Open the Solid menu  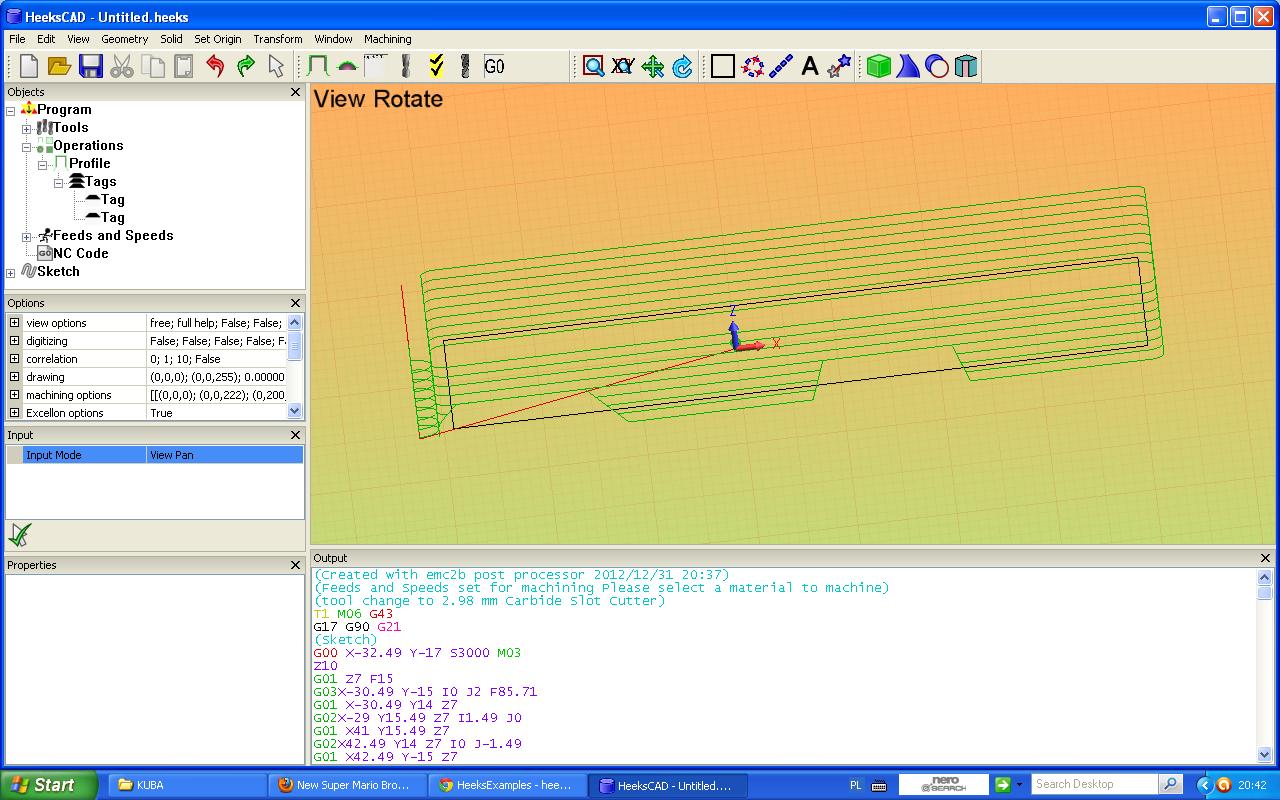click(x=171, y=39)
